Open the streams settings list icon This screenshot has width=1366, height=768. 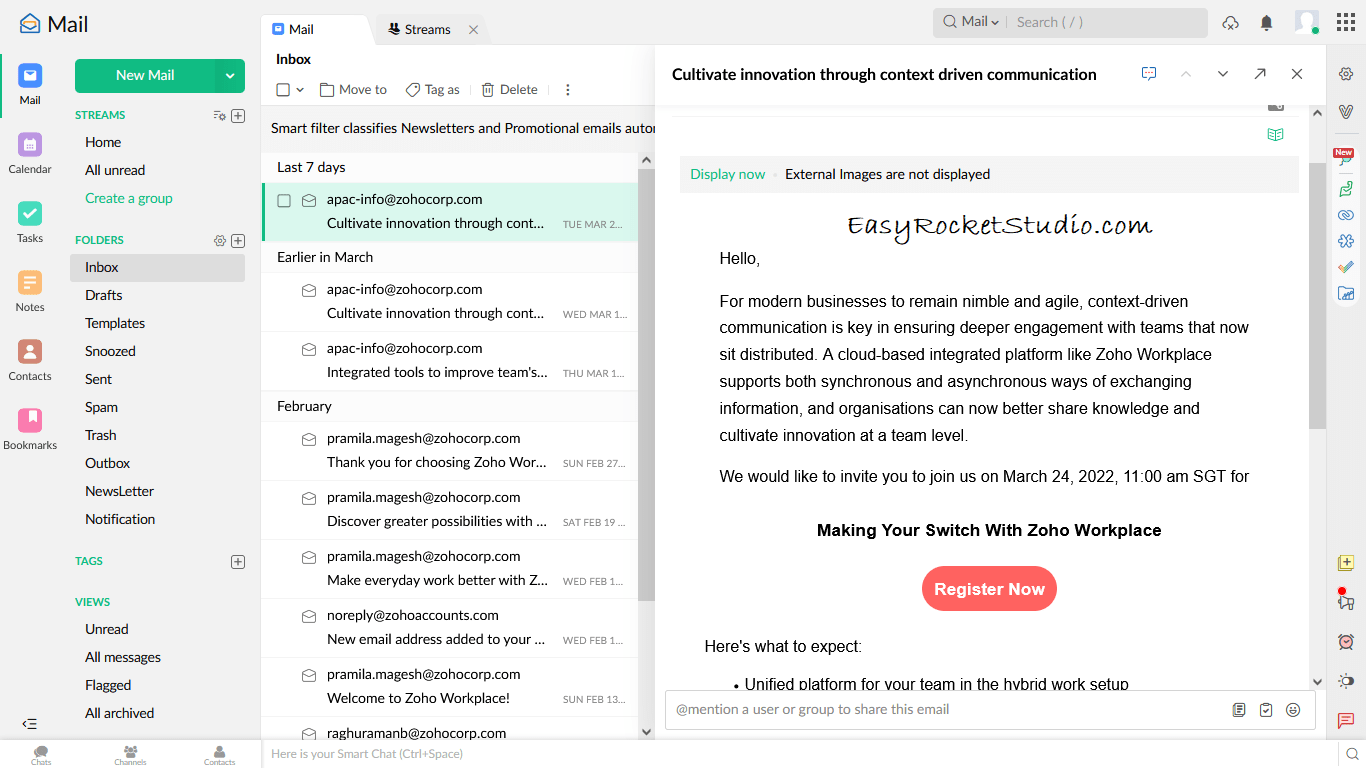(220, 116)
